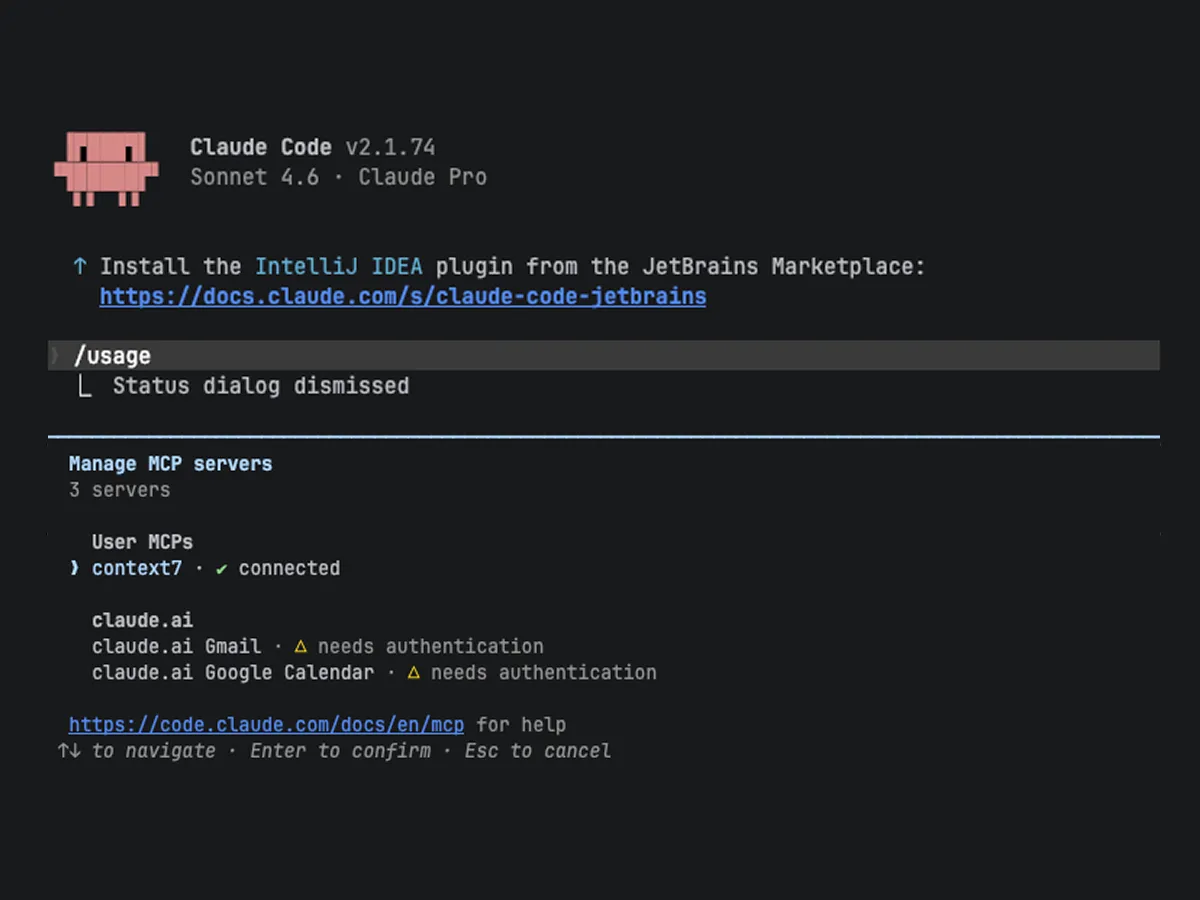Click the User MCPs group heading
1200x900 pixels.
(x=142, y=542)
